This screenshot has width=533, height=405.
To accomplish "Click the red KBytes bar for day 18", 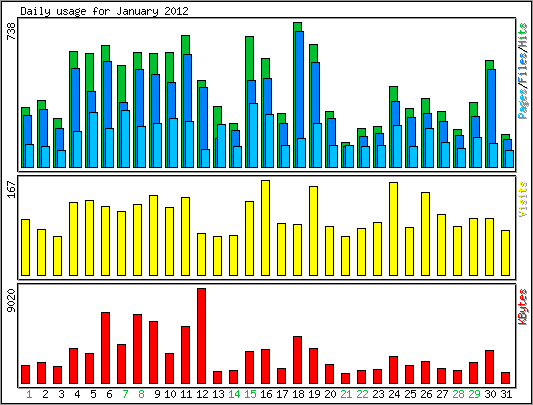I will (x=297, y=360).
